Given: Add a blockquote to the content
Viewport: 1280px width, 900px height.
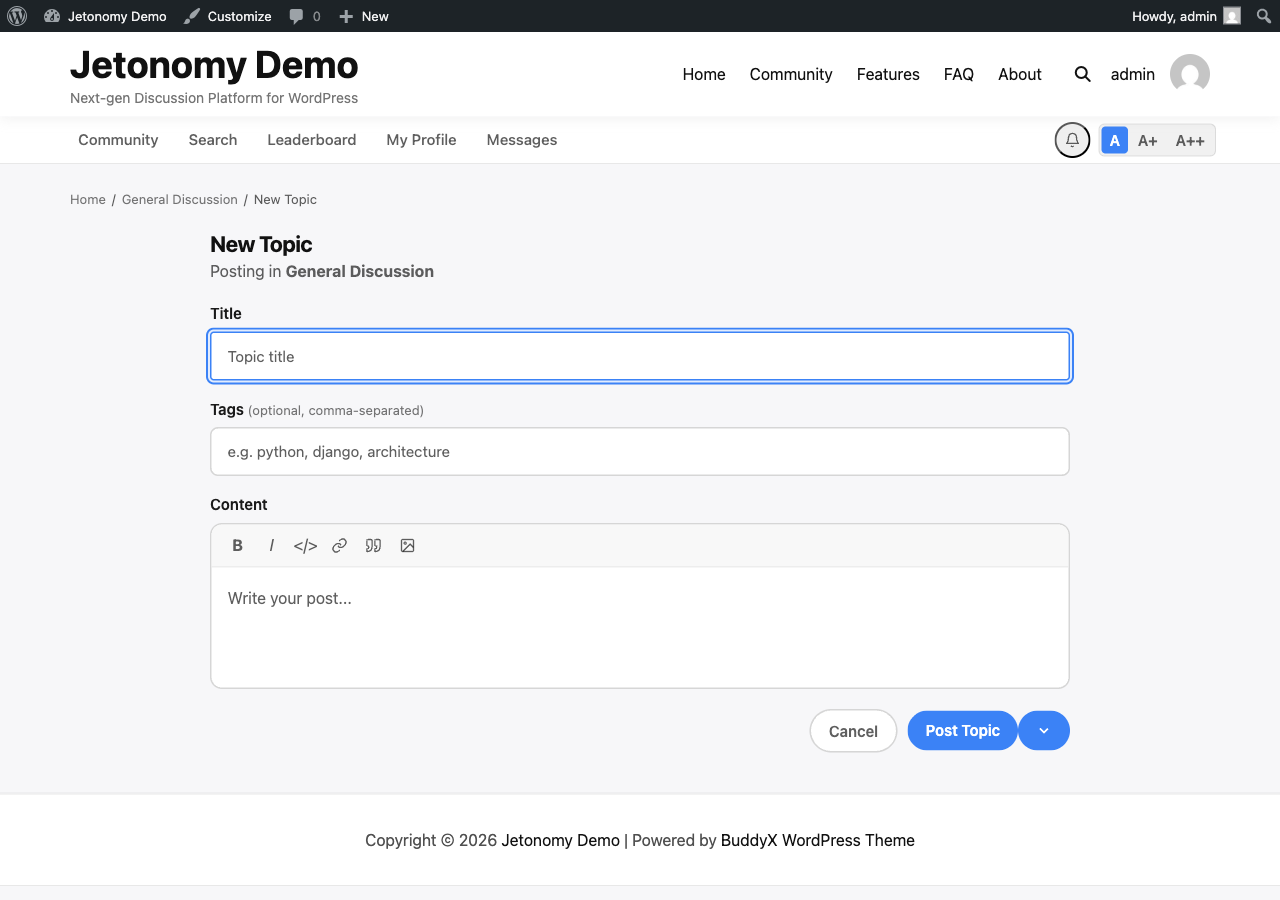Looking at the screenshot, I should pos(373,545).
